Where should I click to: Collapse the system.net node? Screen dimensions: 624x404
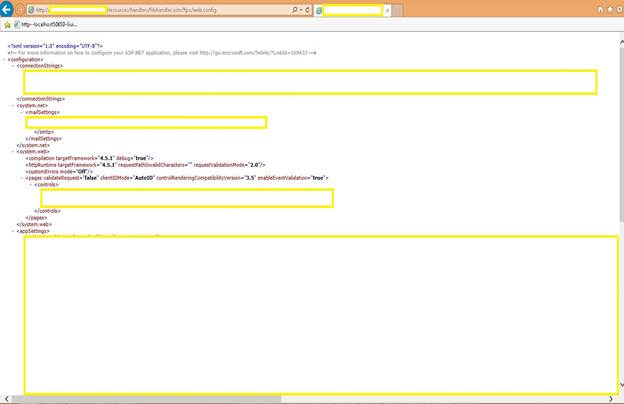13,105
